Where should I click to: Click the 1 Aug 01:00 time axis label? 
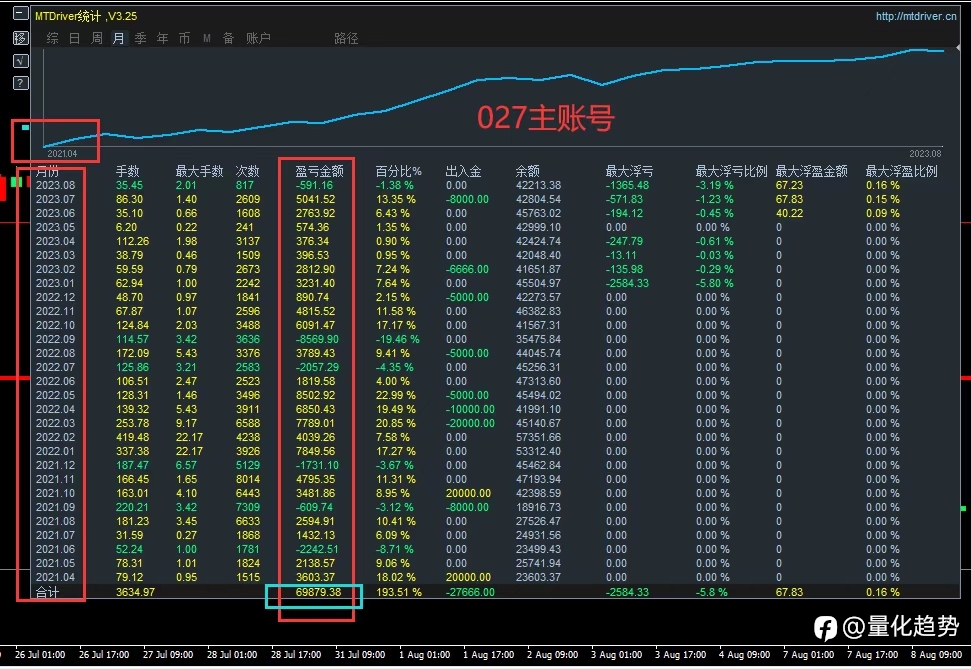[x=425, y=655]
